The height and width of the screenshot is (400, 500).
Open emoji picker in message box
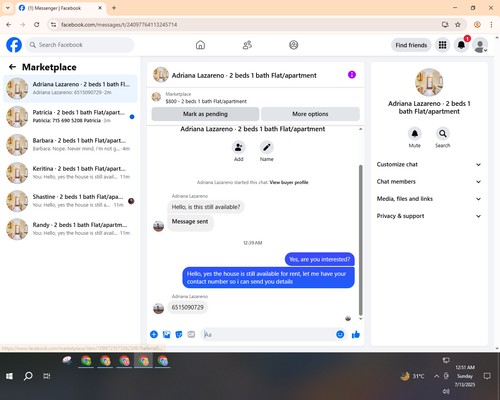coord(340,334)
